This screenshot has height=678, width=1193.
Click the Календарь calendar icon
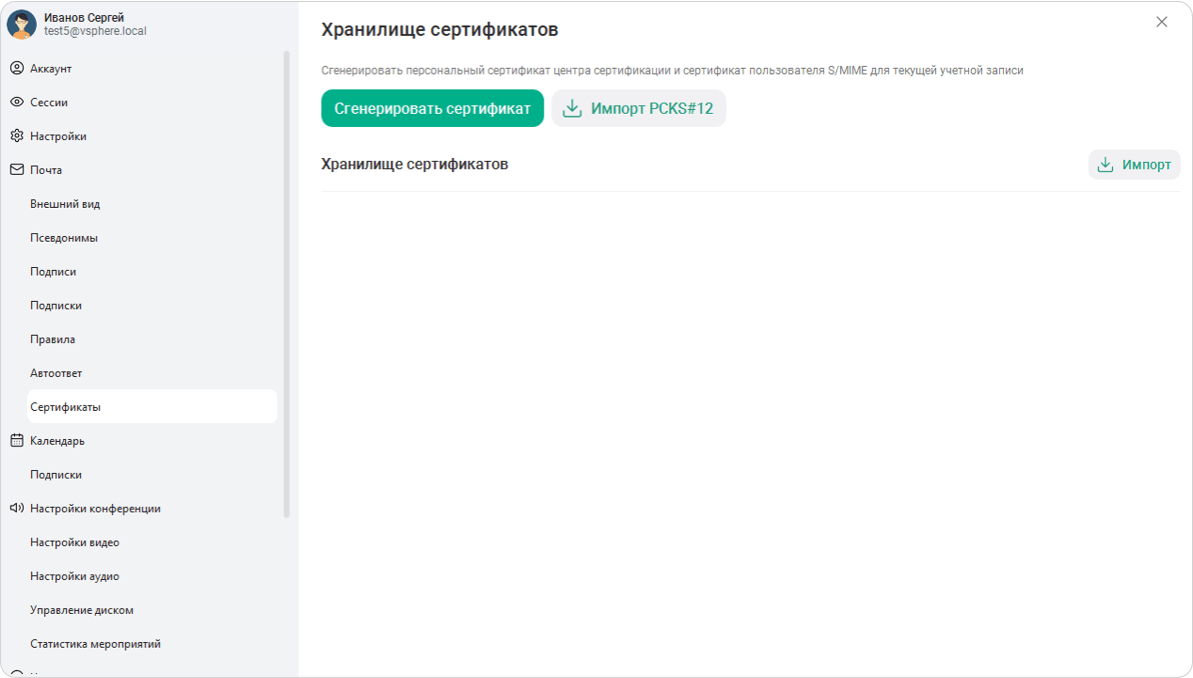(x=17, y=441)
